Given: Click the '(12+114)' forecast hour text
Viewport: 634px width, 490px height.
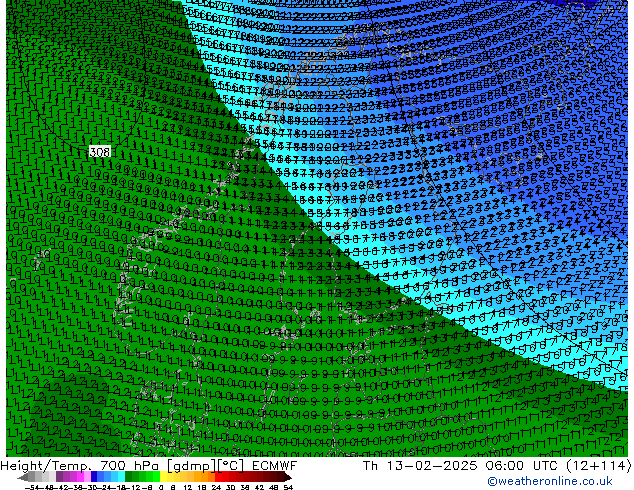Looking at the screenshot, I should tap(598, 466).
